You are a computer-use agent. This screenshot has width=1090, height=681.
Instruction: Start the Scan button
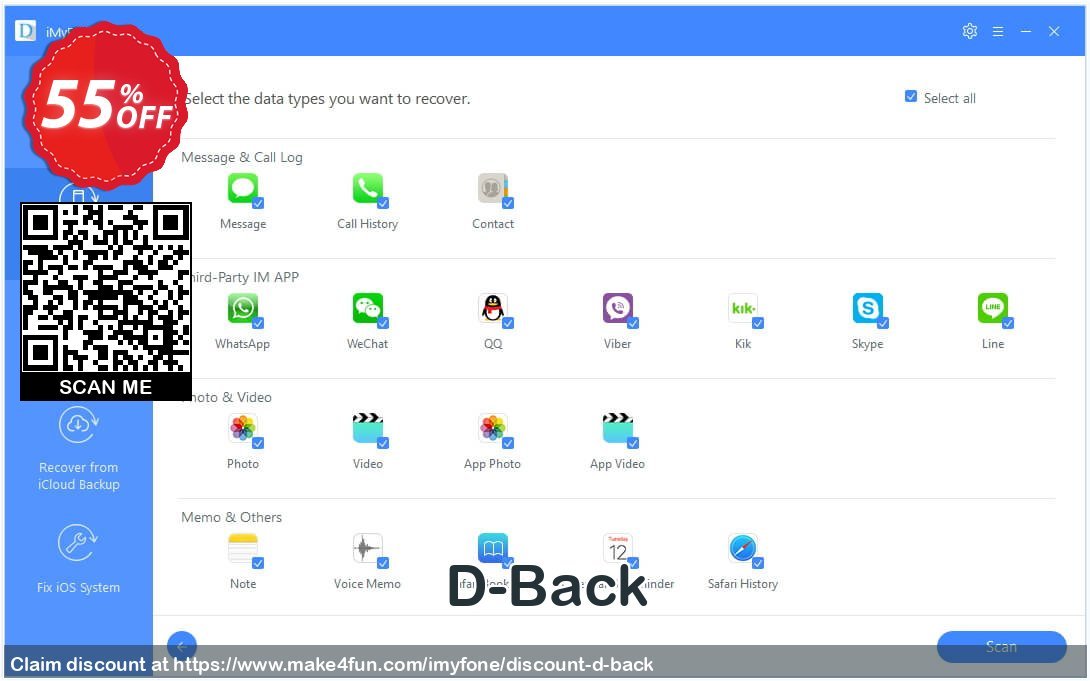[1001, 647]
